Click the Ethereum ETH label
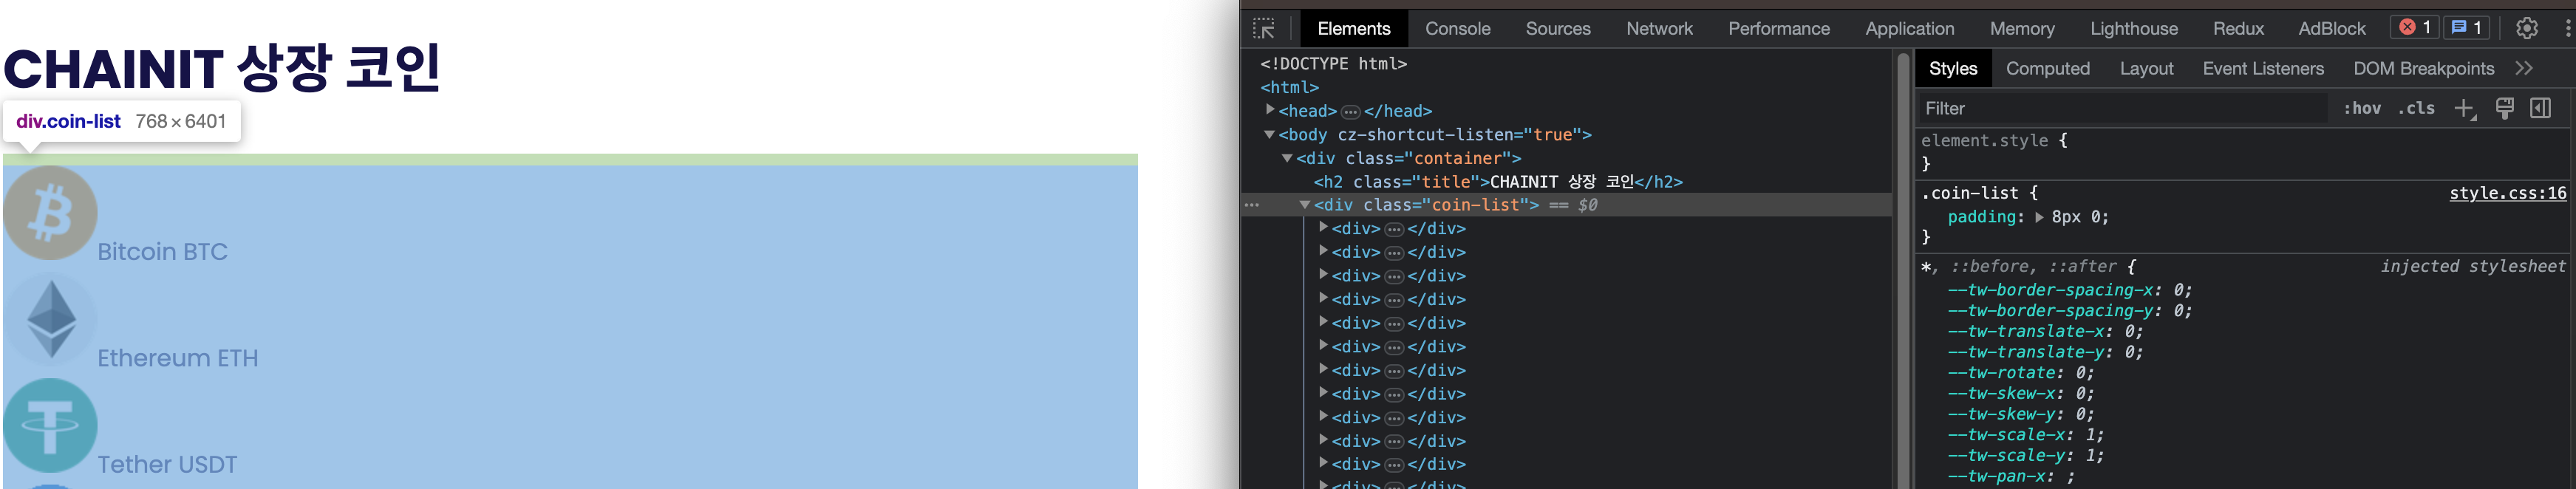The height and width of the screenshot is (489, 2576). 177,358
